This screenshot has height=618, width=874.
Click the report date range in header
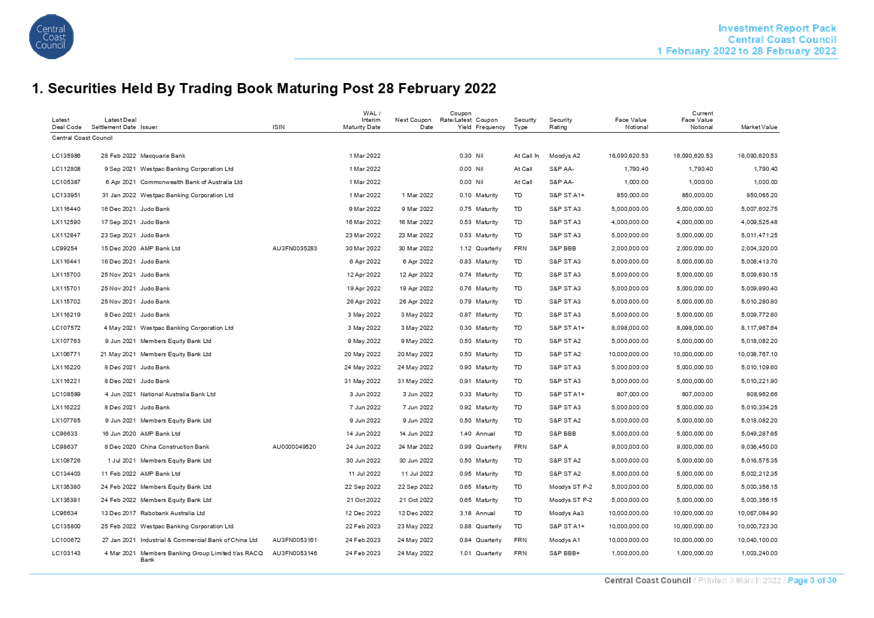tap(747, 51)
